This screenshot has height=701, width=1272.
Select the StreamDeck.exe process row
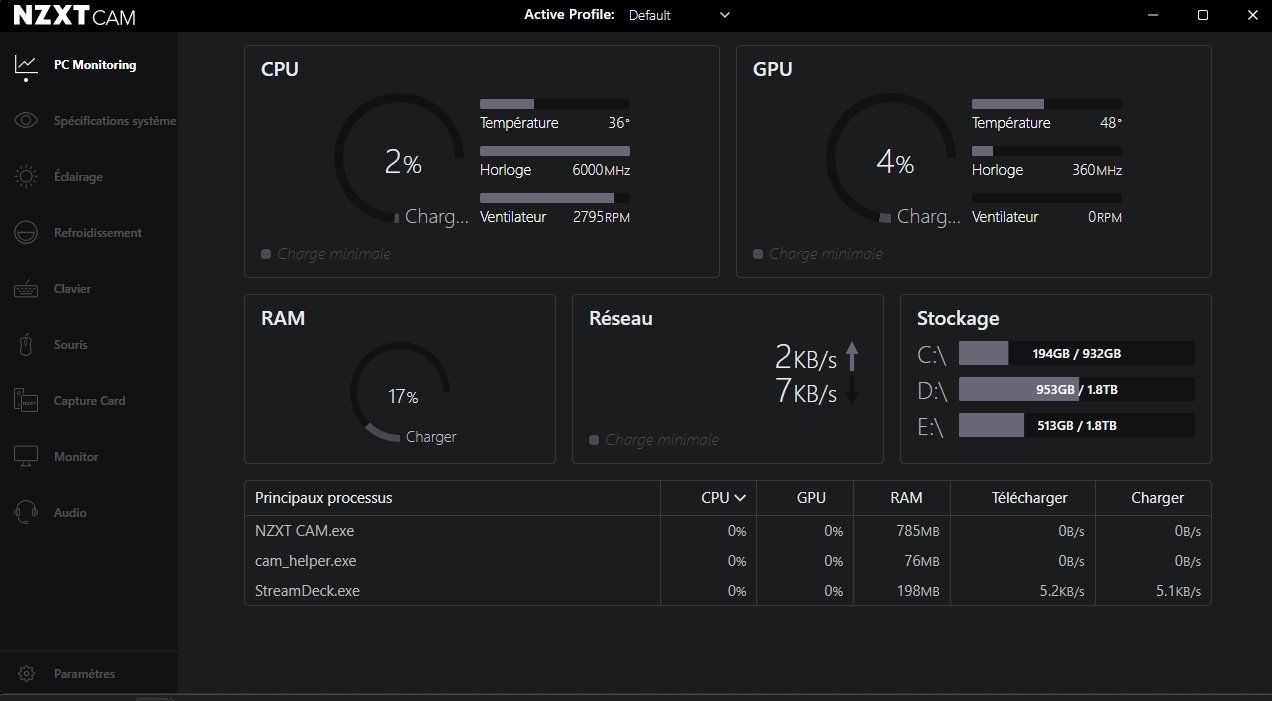pyautogui.click(x=307, y=591)
